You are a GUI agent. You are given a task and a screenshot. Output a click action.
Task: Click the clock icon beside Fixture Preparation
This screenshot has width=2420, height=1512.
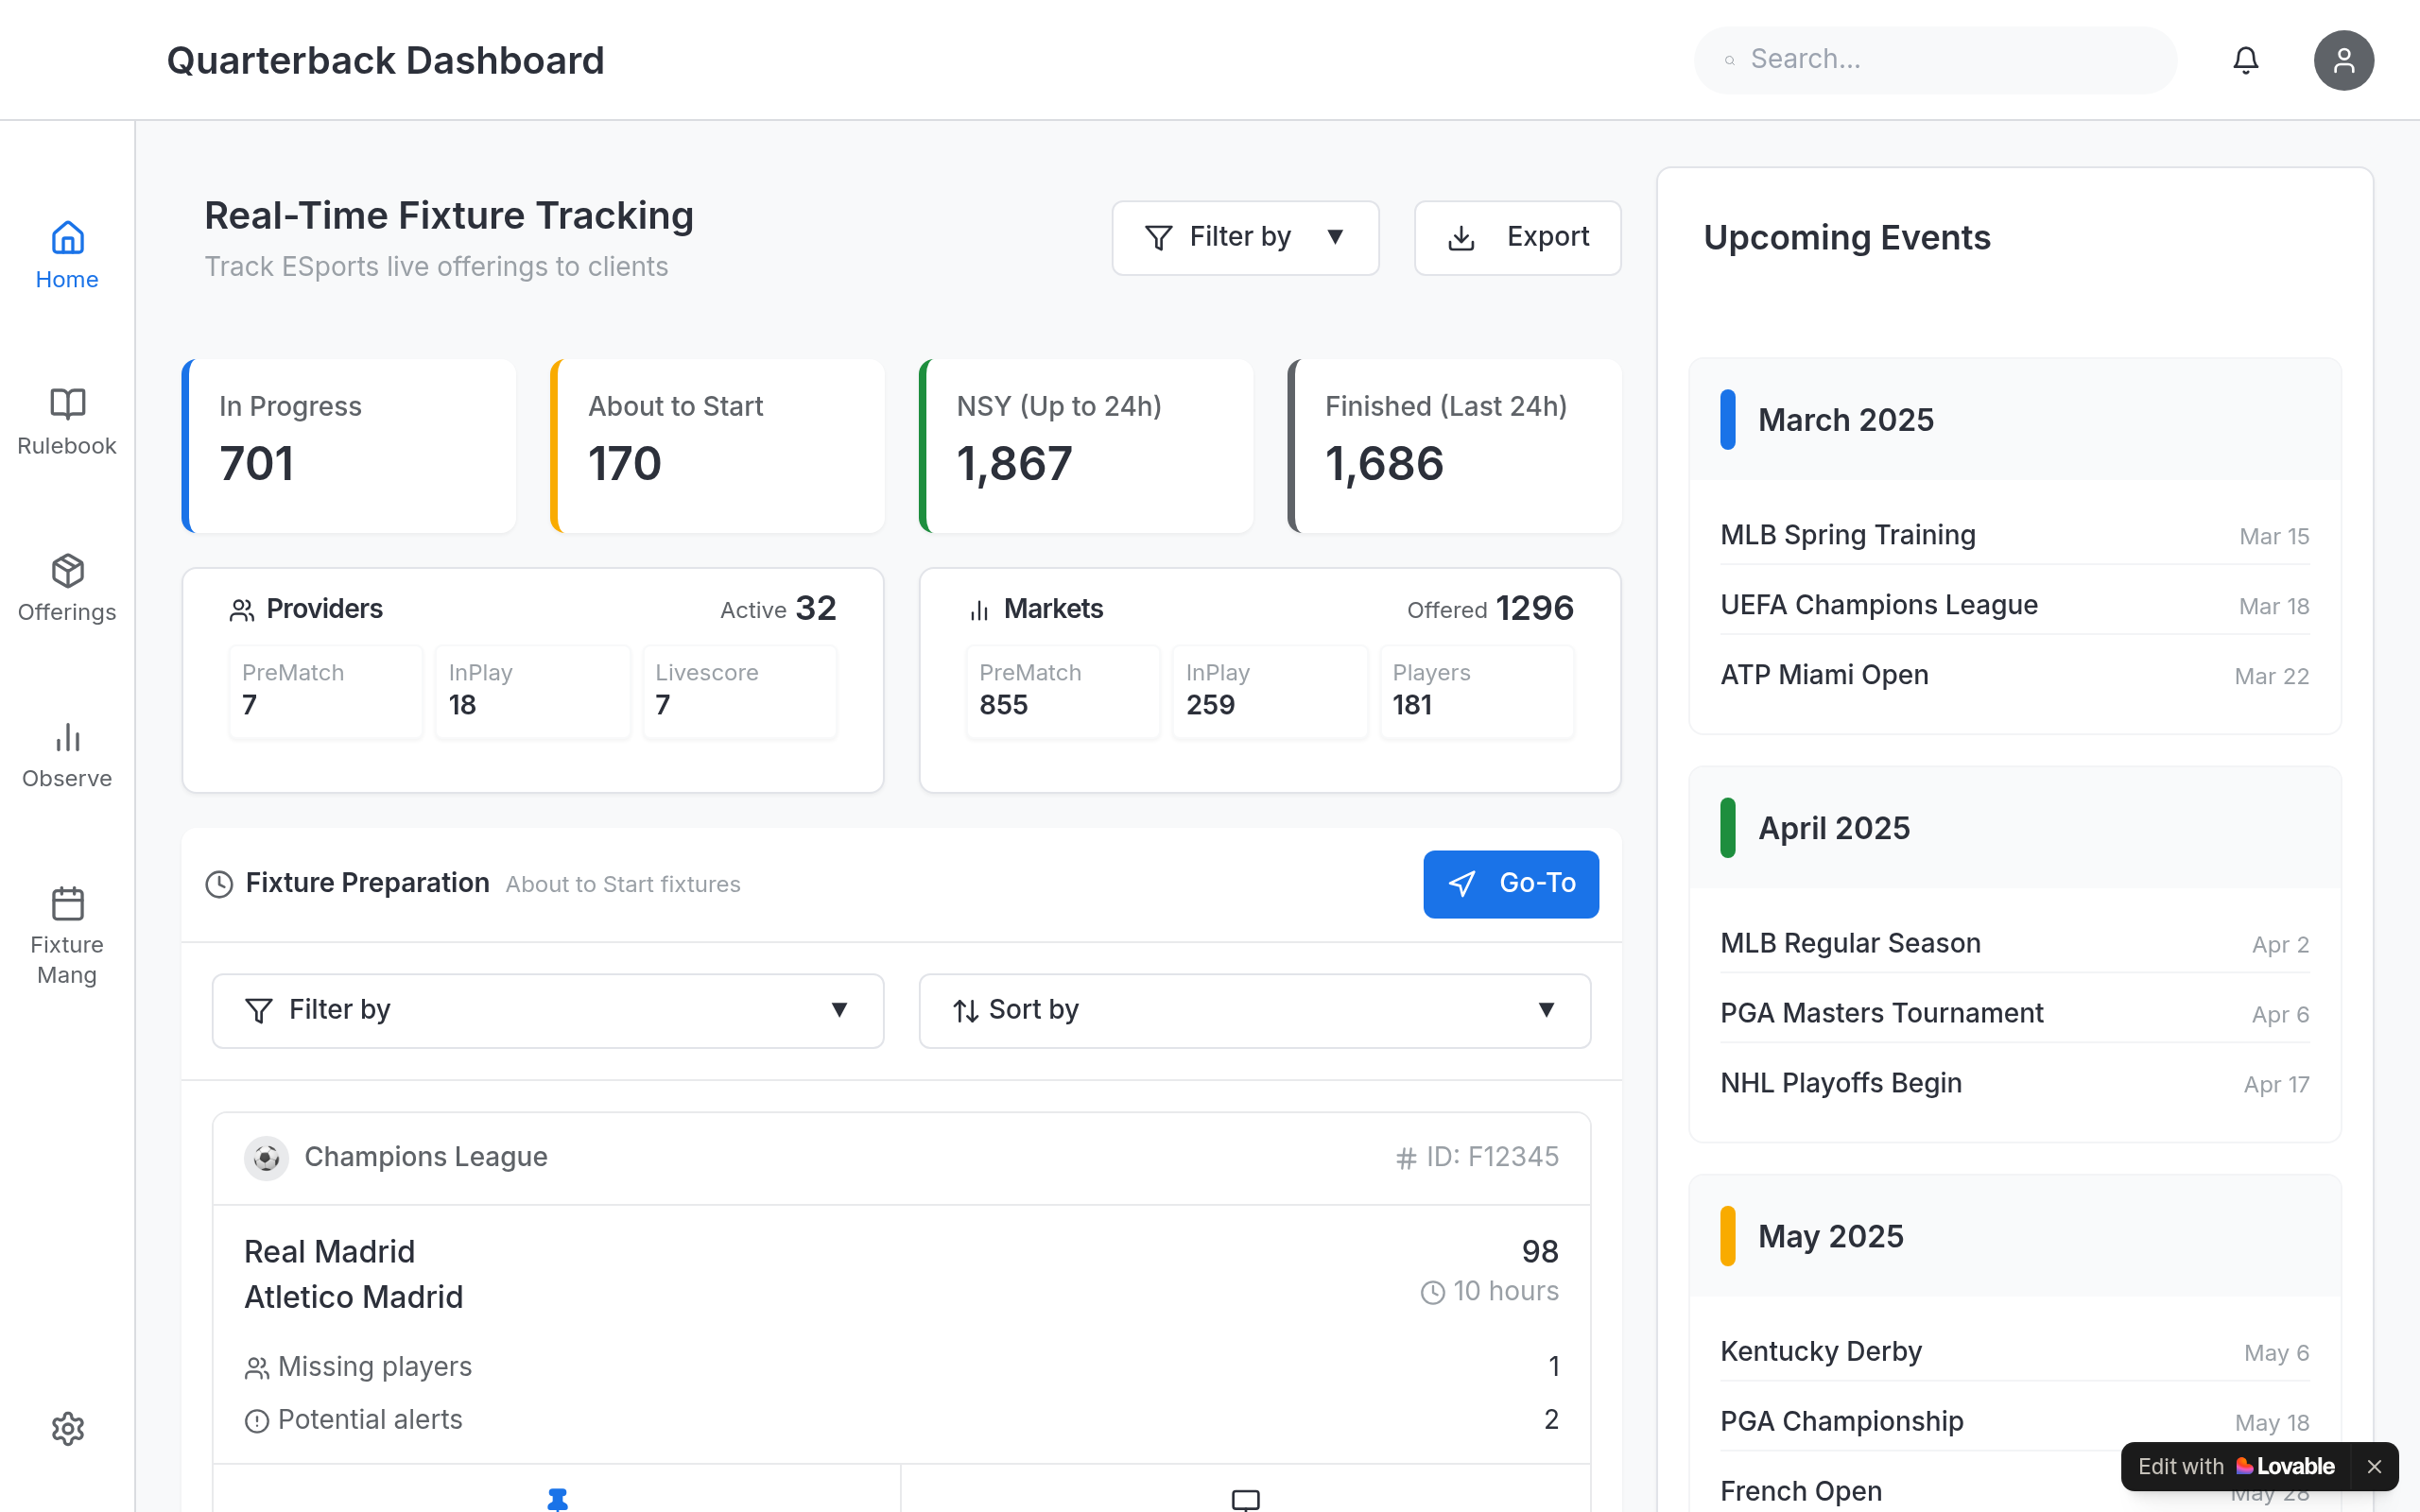pyautogui.click(x=219, y=884)
